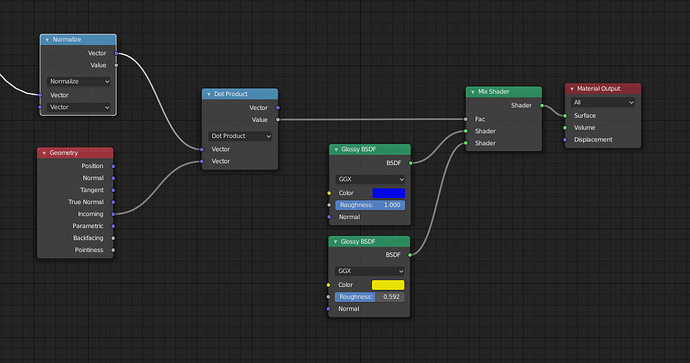
Task: Click the 'Fac' label in Mix Shader
Action: [480, 119]
